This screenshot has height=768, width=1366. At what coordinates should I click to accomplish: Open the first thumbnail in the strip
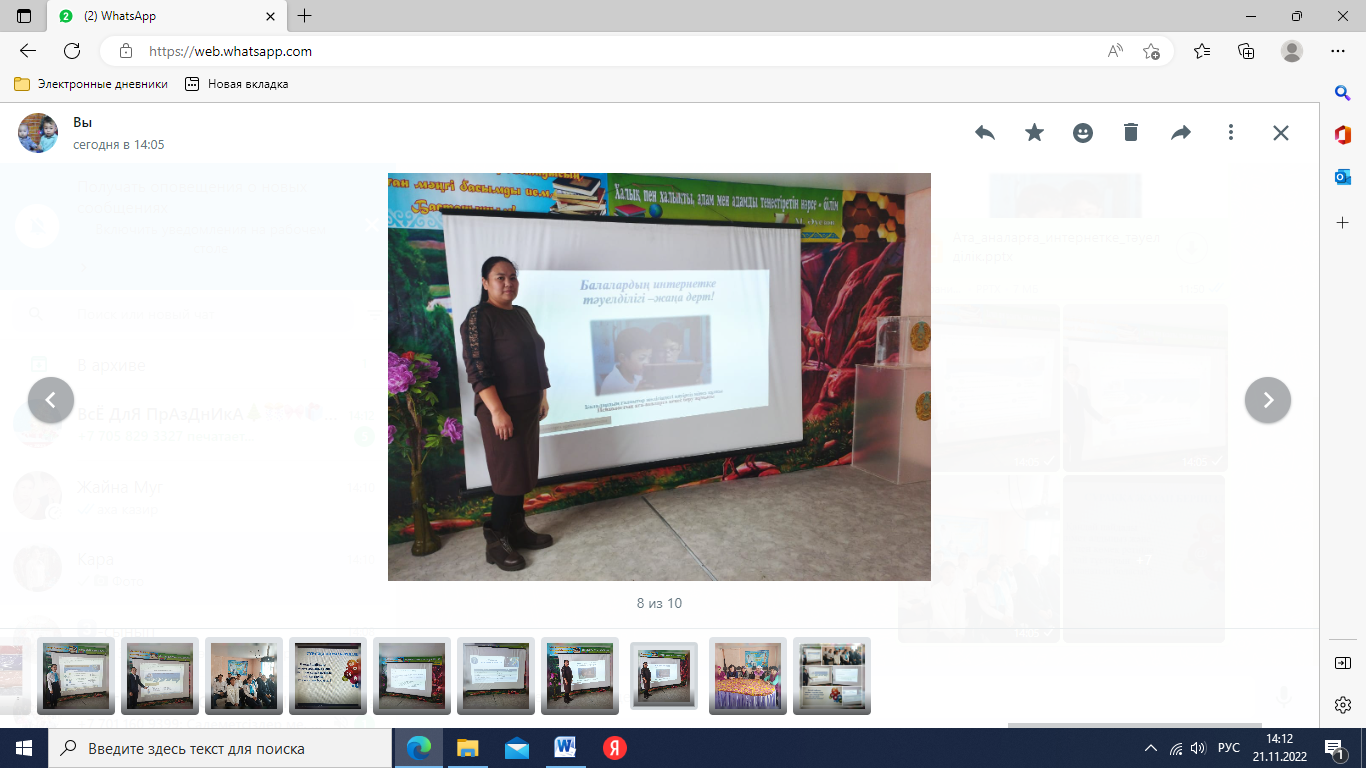(76, 676)
